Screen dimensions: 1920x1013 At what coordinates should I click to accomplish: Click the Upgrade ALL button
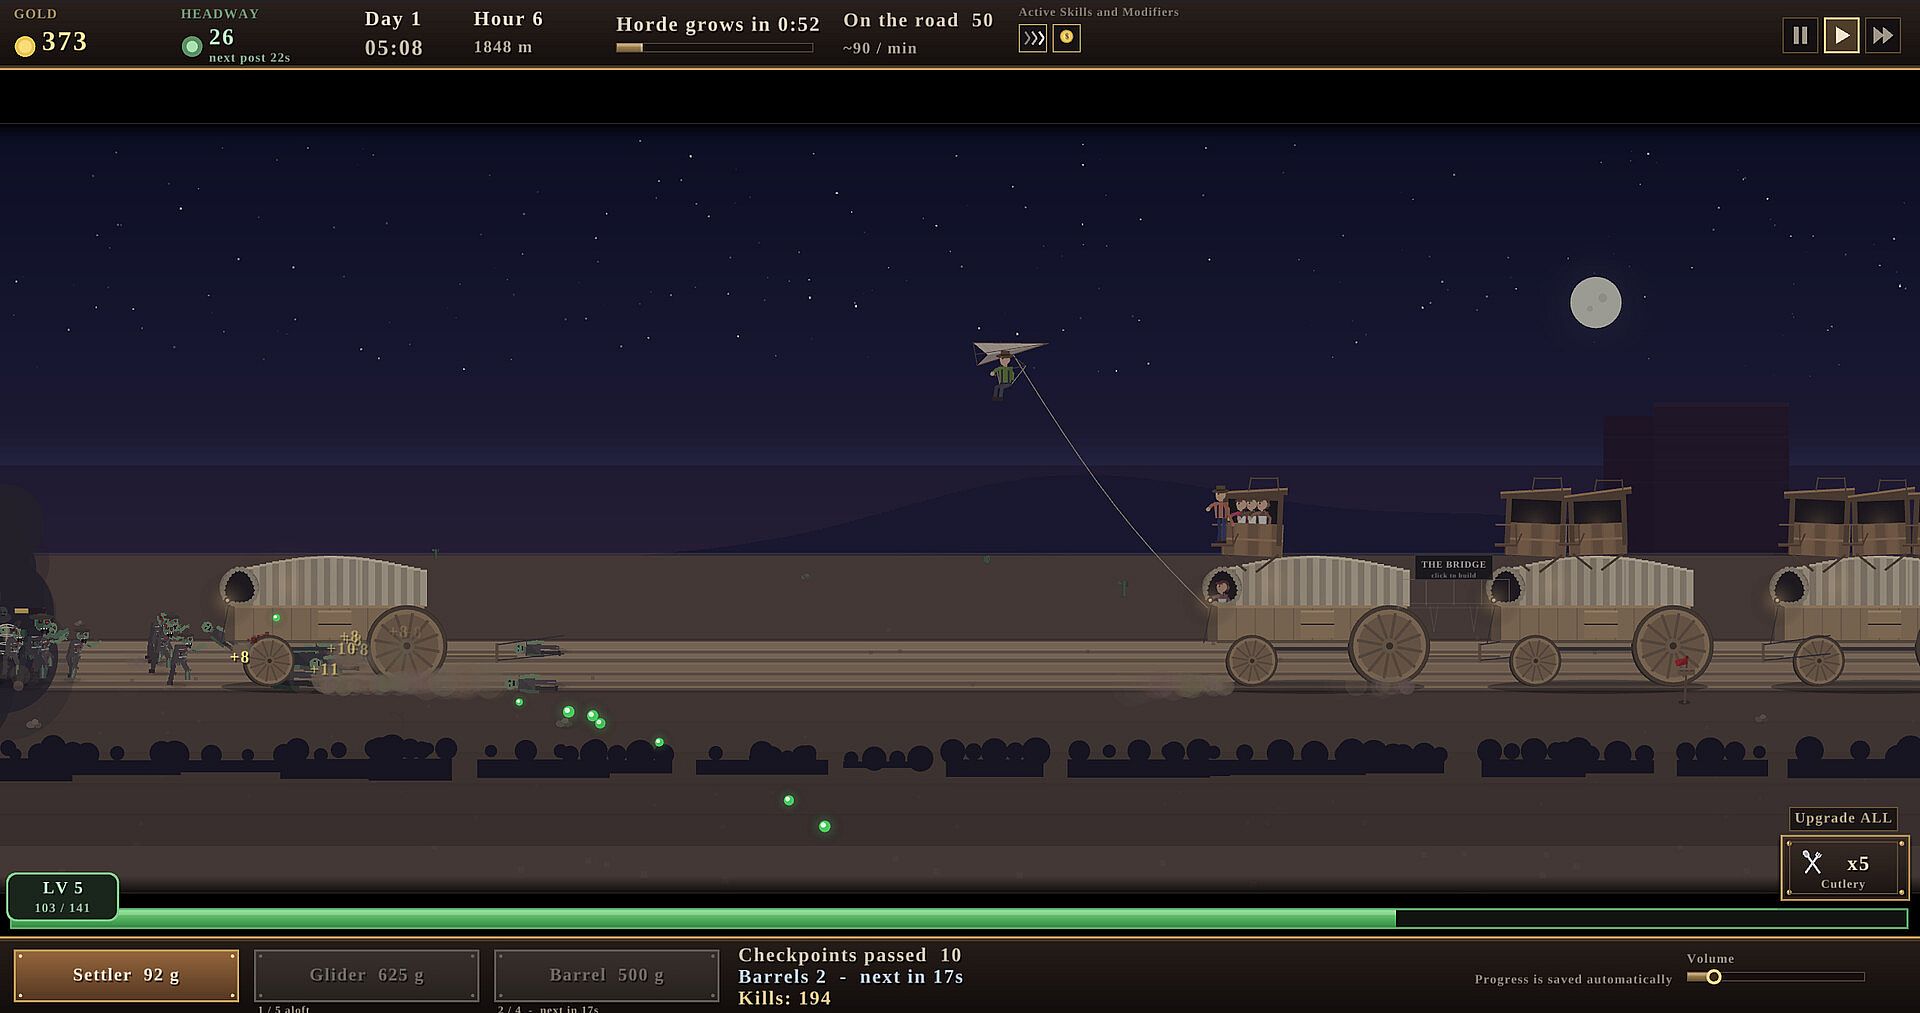click(1843, 818)
